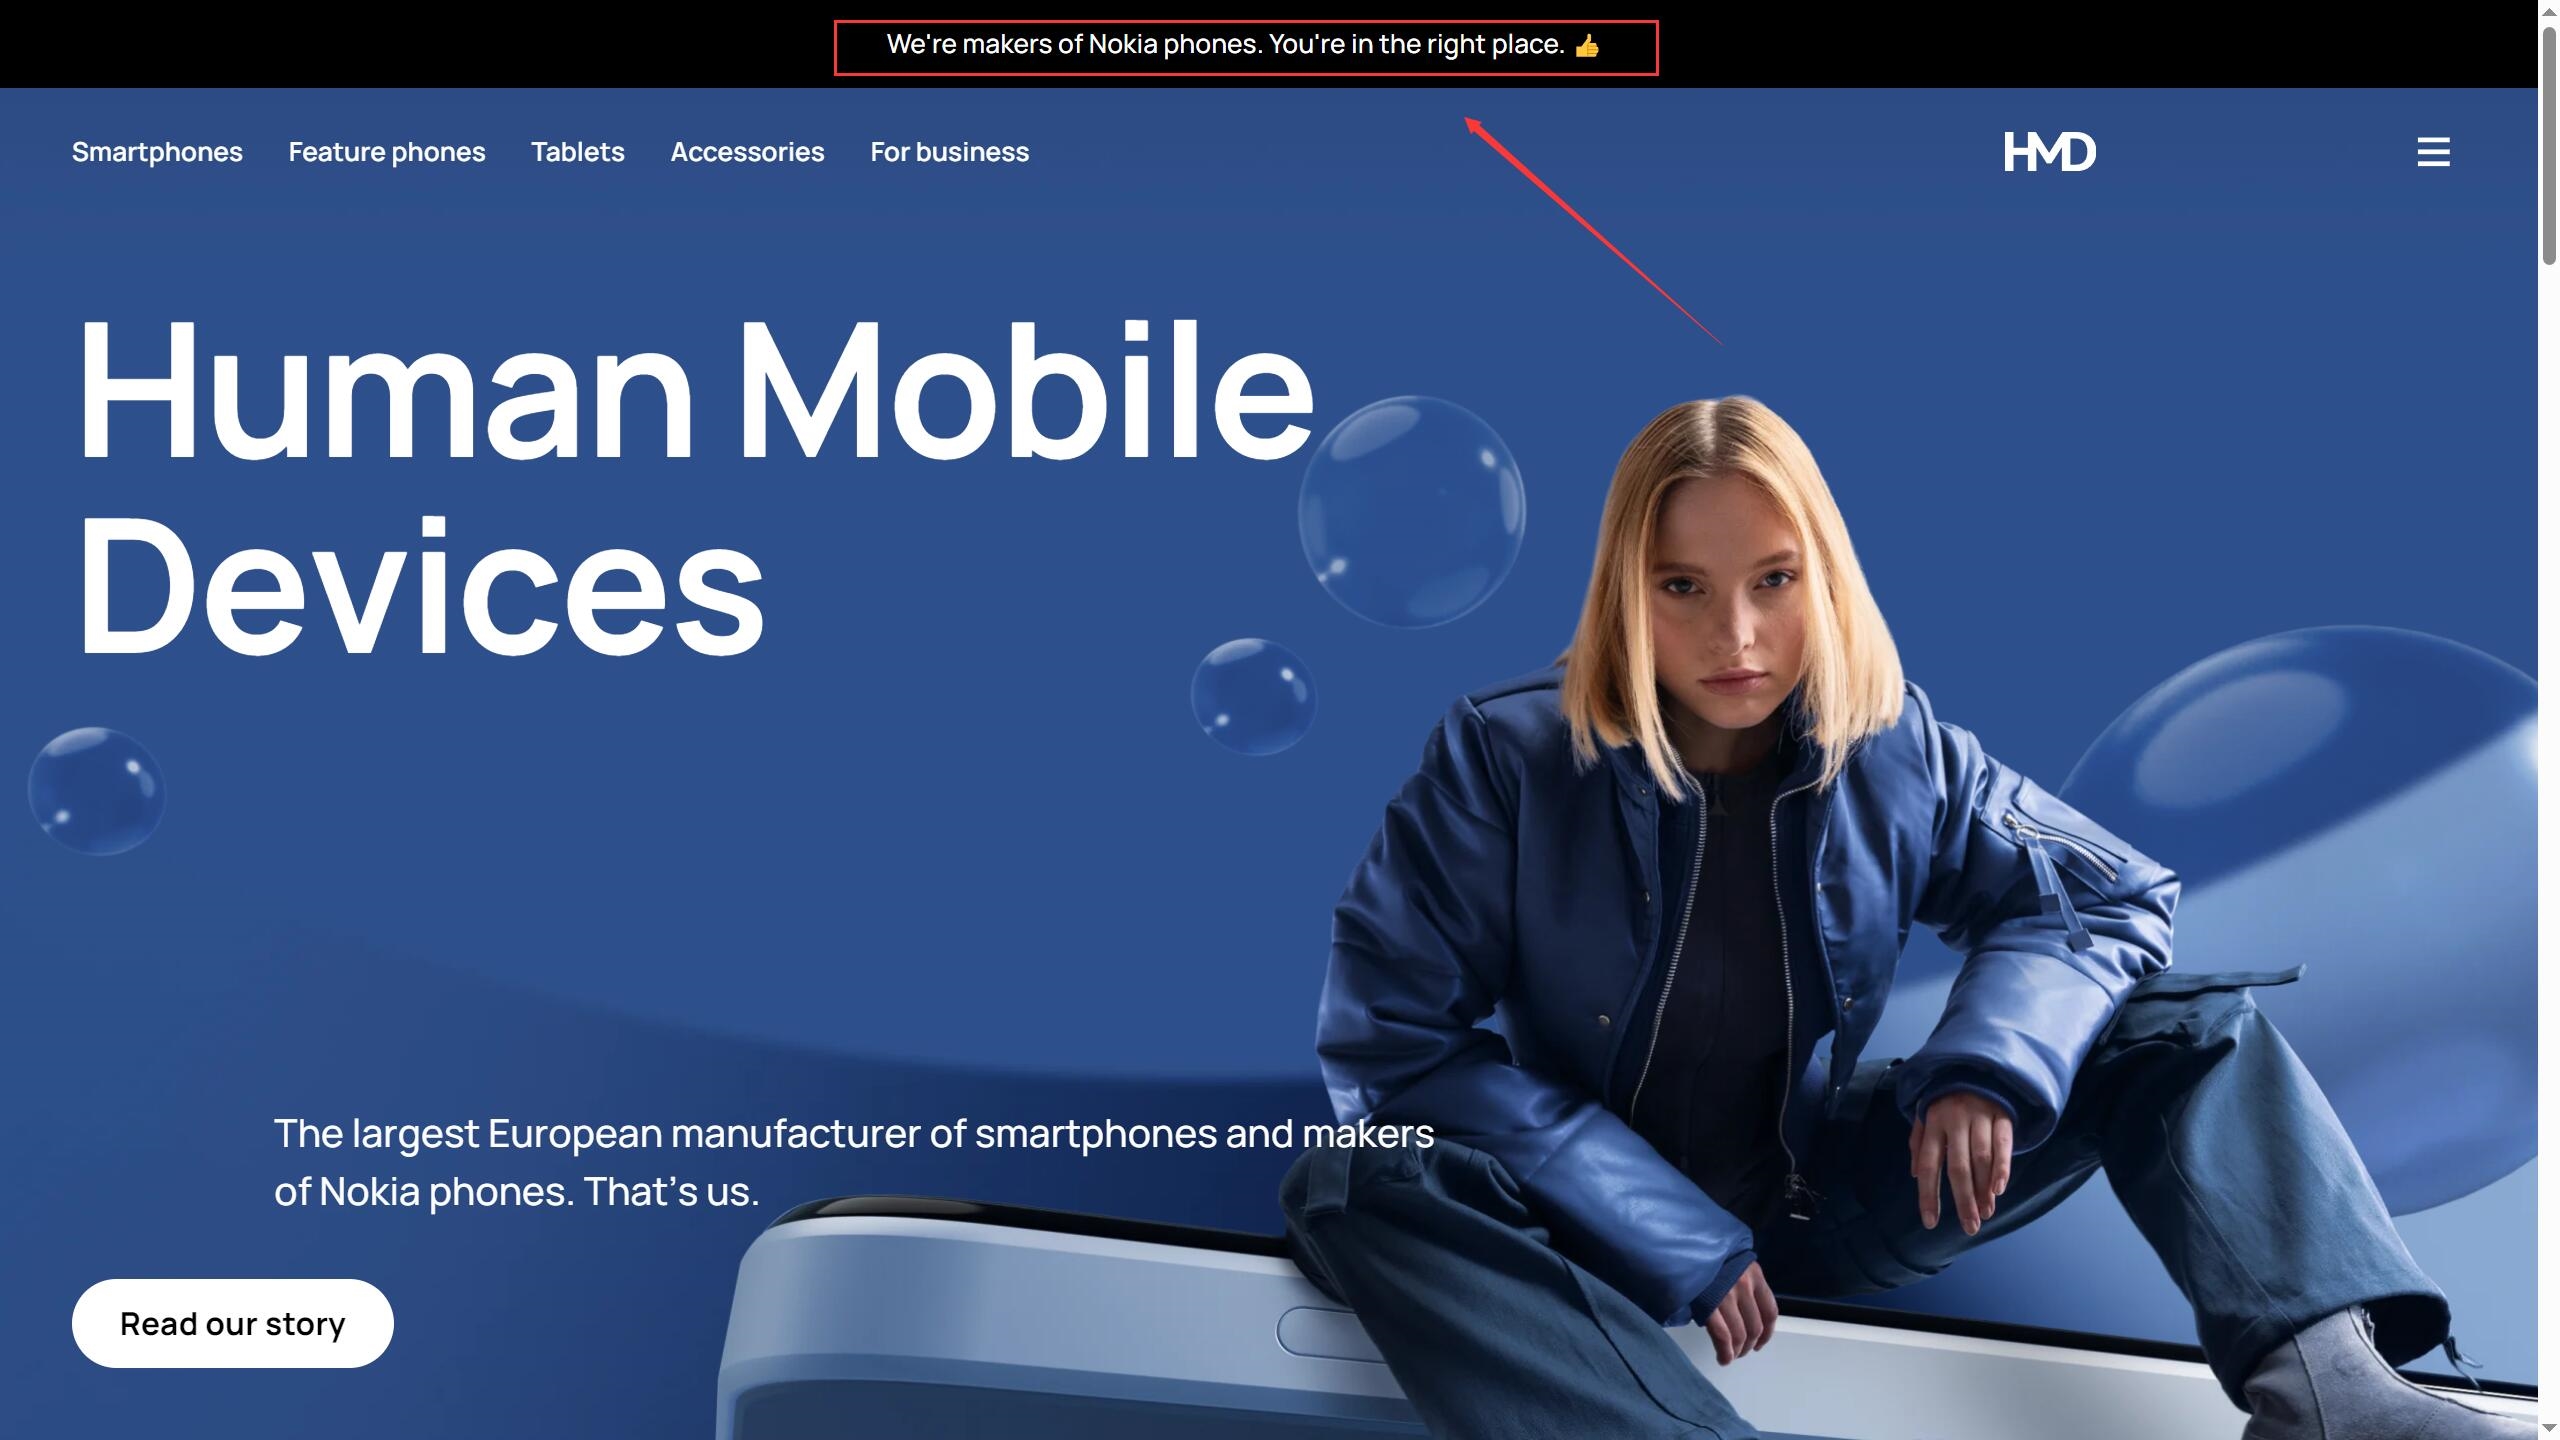Click the bubble at the left edge

97,791
